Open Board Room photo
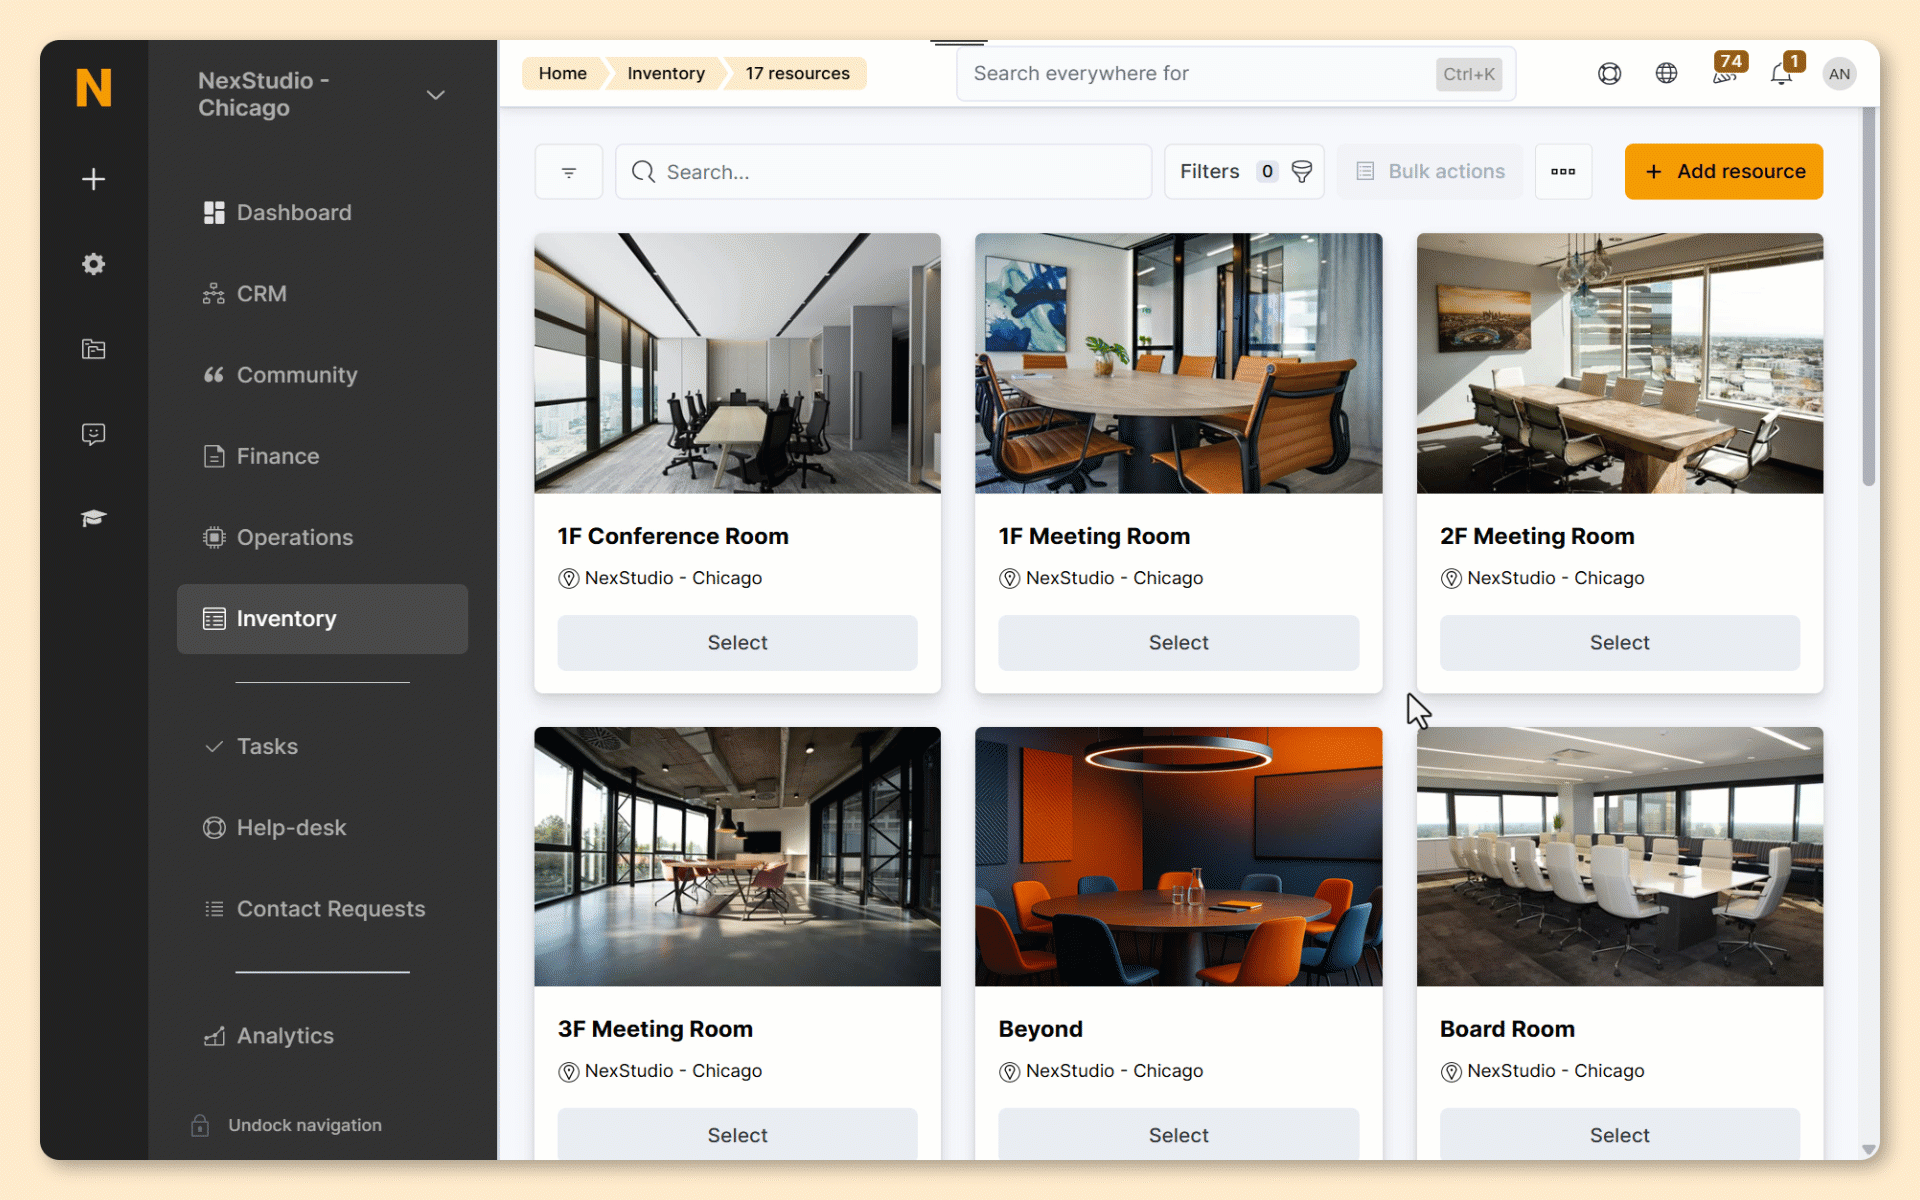This screenshot has width=1920, height=1200. tap(1620, 857)
